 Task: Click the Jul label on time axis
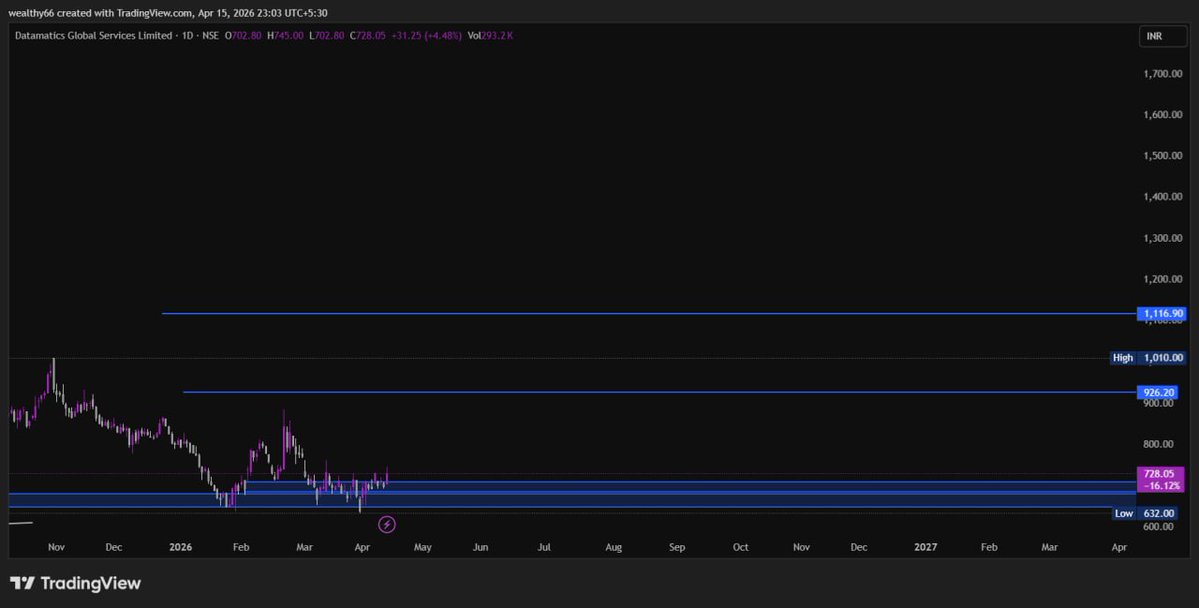pos(544,548)
